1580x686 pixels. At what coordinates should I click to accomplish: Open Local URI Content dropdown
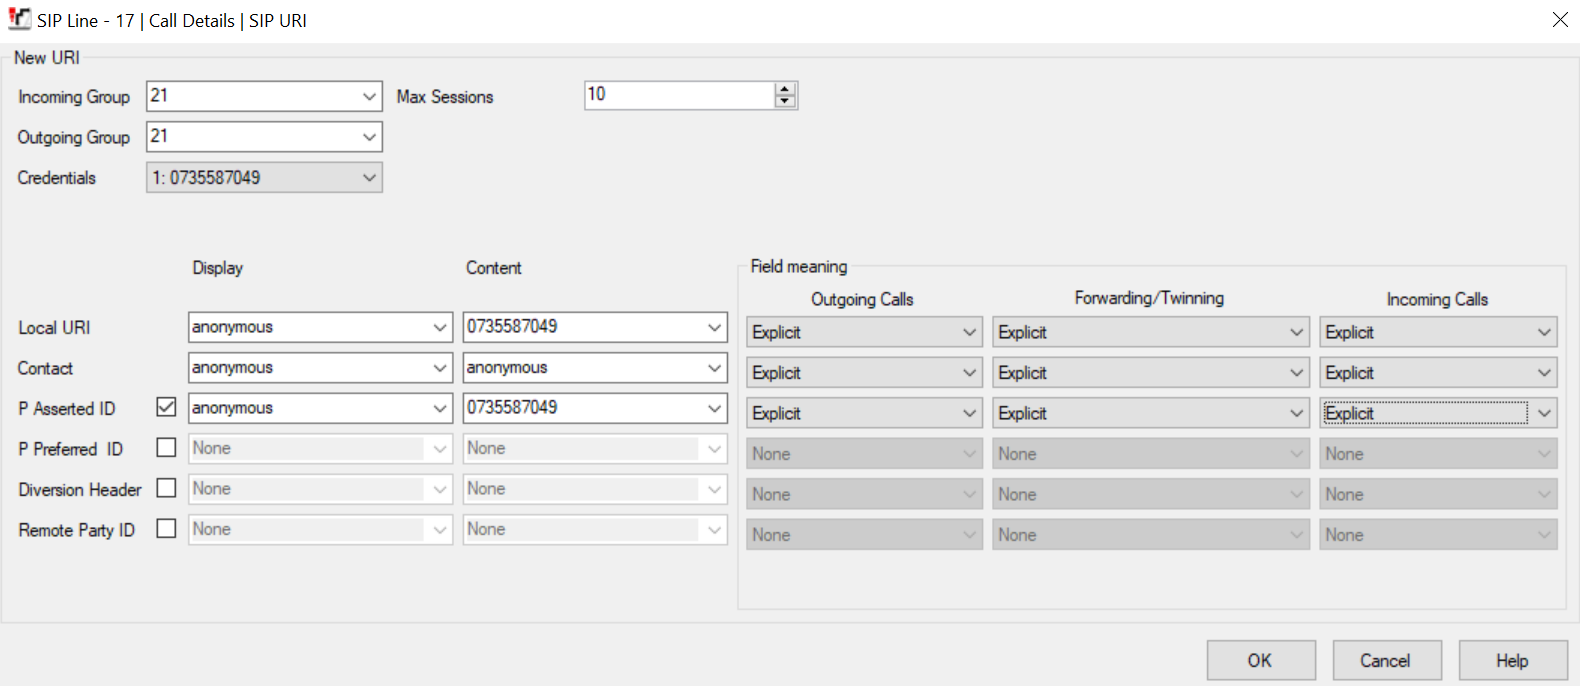click(714, 327)
